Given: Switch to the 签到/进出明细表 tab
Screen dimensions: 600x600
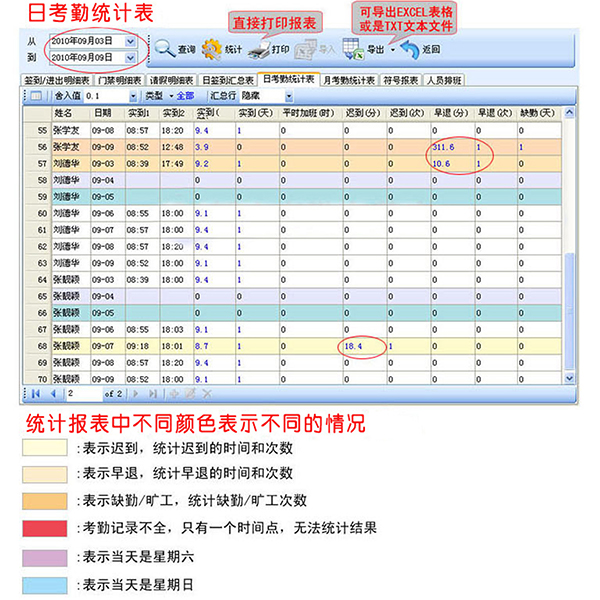Looking at the screenshot, I should coord(57,80).
